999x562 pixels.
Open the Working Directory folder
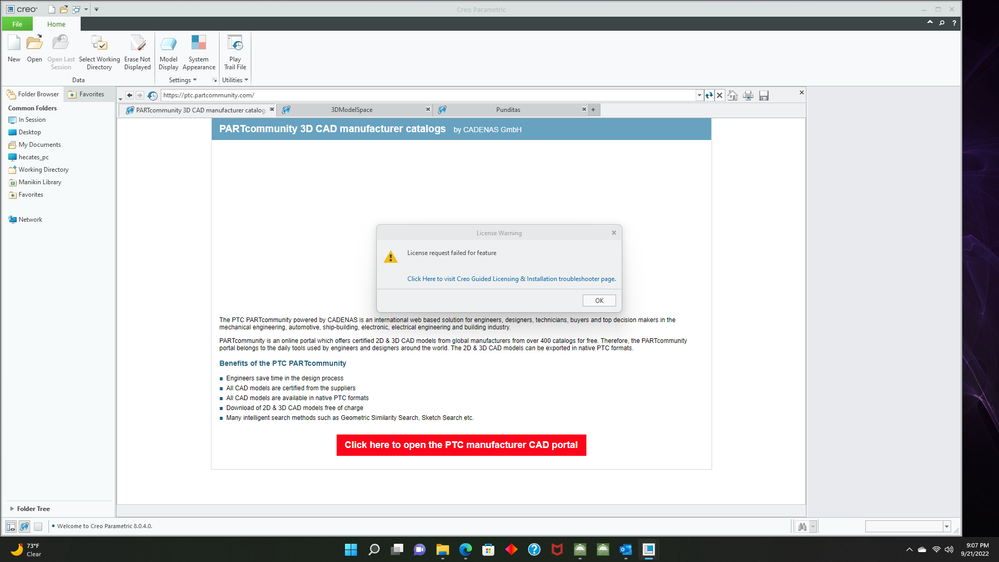click(x=38, y=169)
